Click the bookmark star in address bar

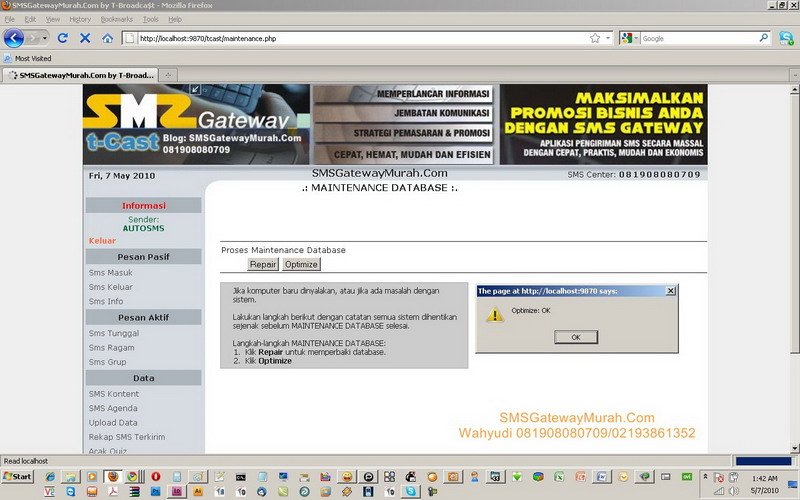click(595, 38)
